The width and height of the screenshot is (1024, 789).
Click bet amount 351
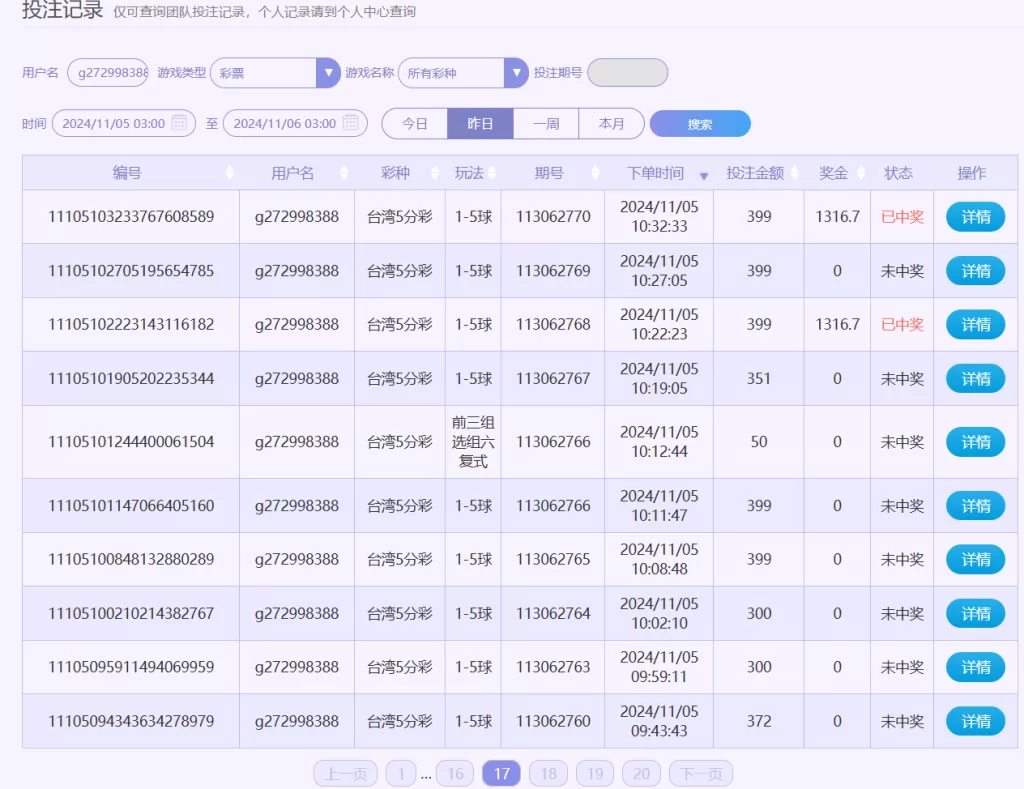point(759,379)
